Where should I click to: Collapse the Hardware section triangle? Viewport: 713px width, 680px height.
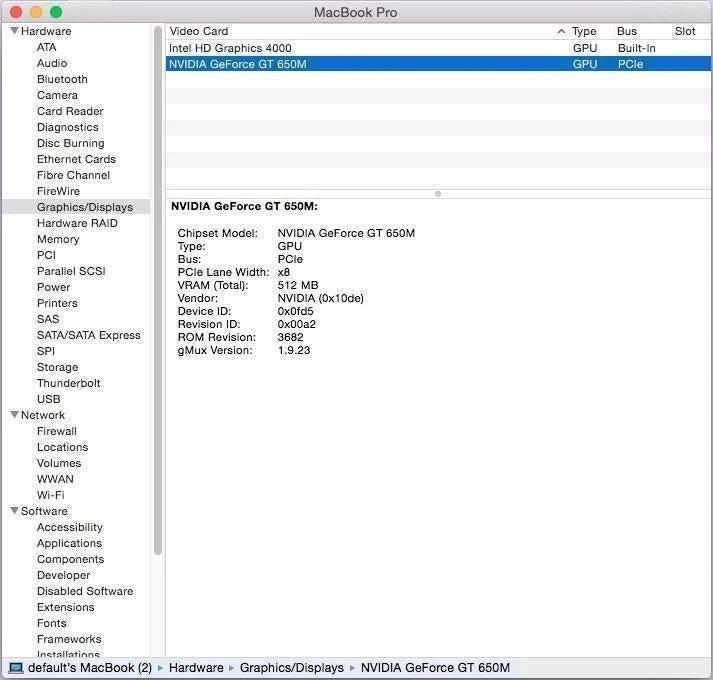point(14,31)
